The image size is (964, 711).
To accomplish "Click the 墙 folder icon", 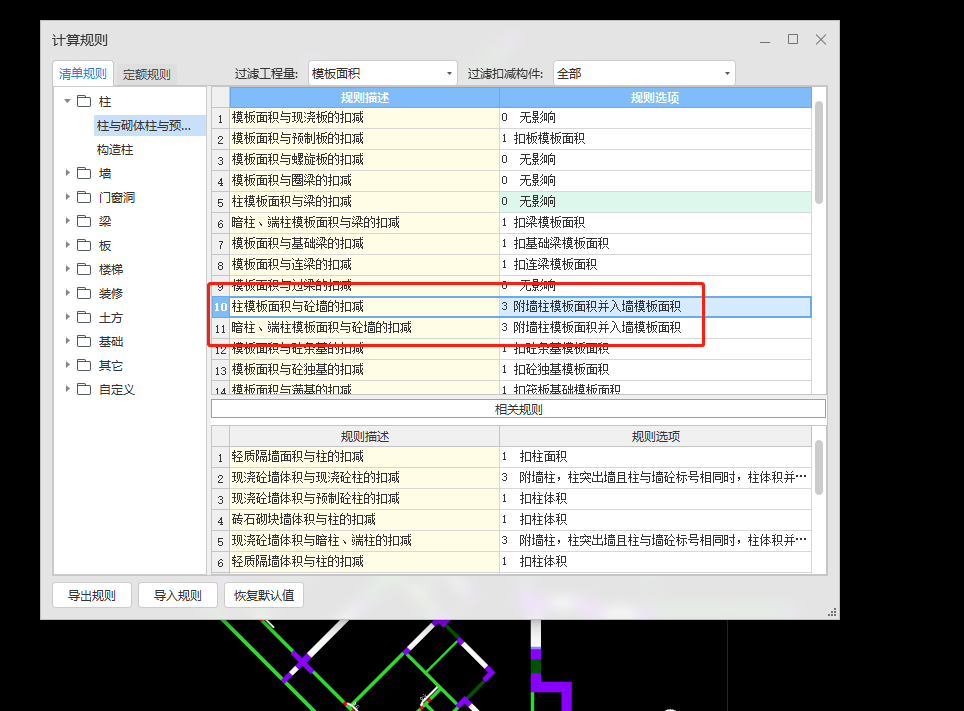I will [84, 173].
